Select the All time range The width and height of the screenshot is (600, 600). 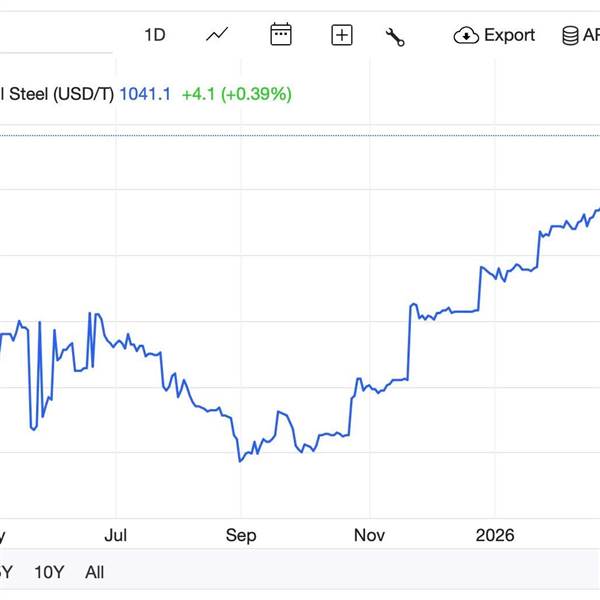pos(95,572)
